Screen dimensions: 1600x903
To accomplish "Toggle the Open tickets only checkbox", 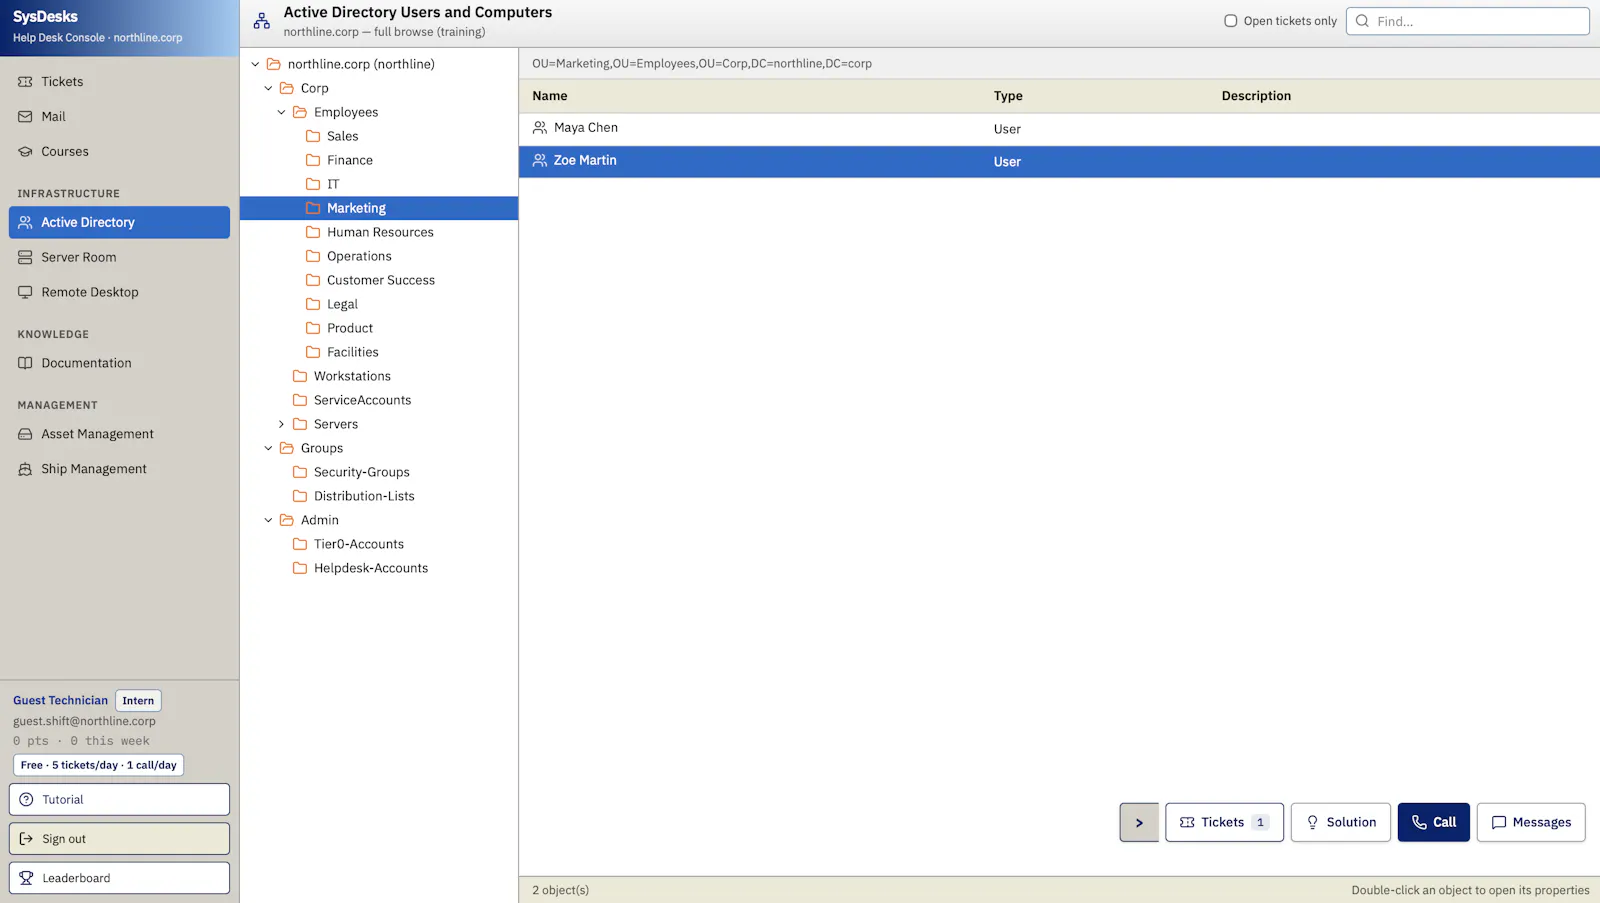I will click(1231, 21).
